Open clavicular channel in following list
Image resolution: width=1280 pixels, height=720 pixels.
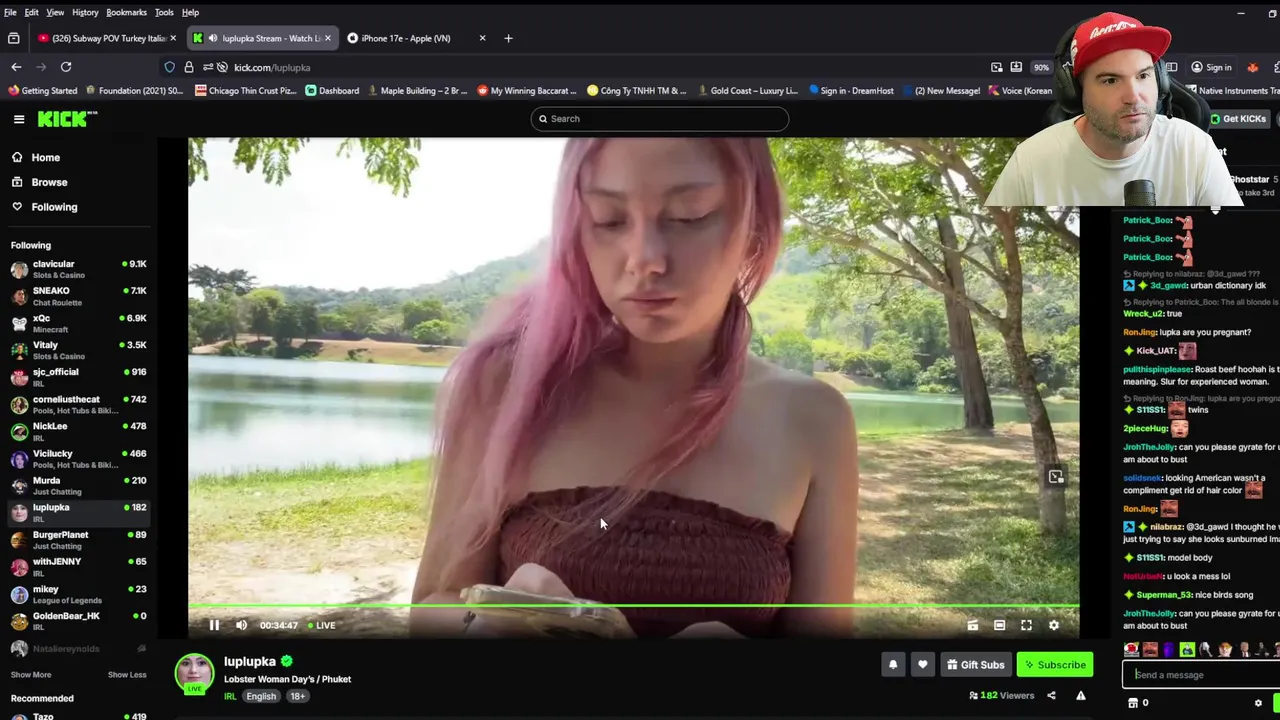78,269
